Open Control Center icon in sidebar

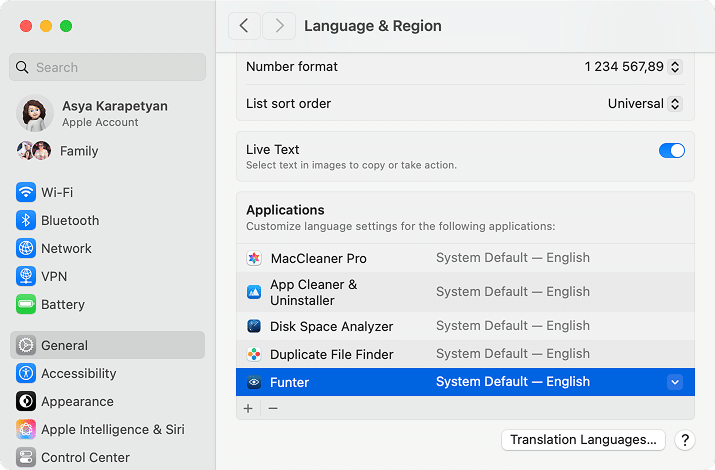(26, 457)
